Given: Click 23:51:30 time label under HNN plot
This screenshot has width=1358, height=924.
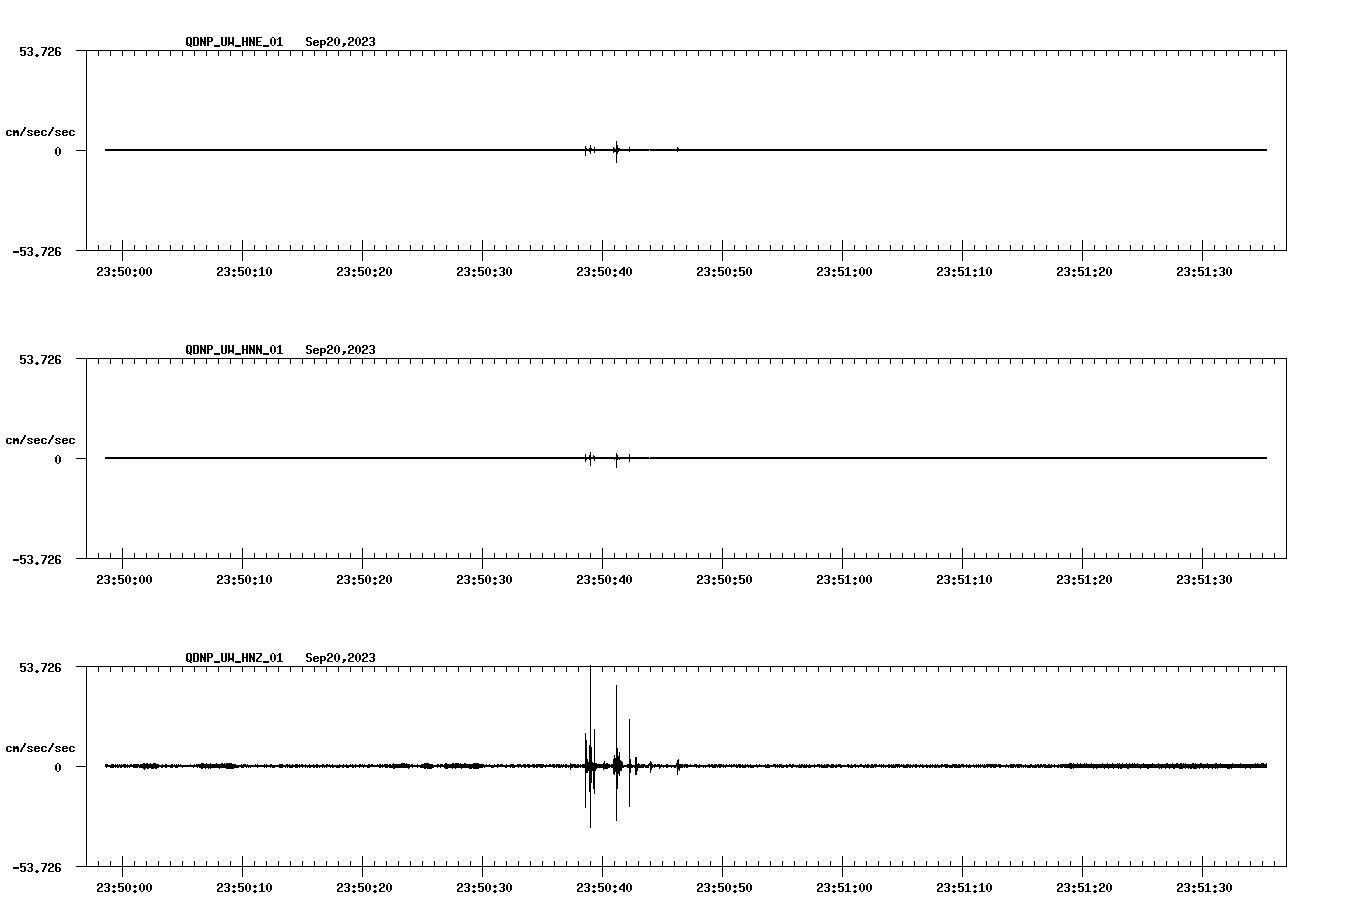Looking at the screenshot, I should [x=1204, y=580].
